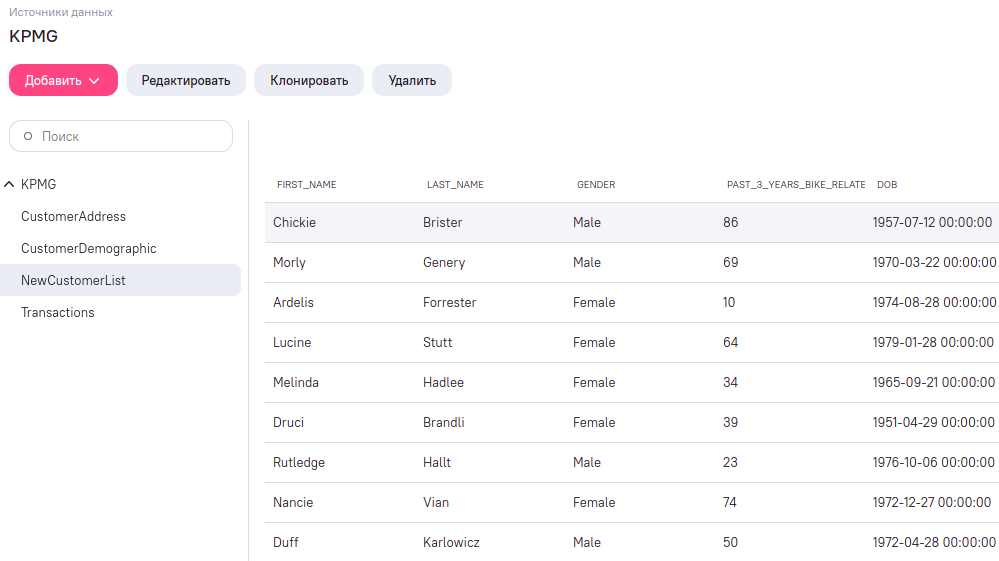Click the Источники данных breadcrumb
Image resolution: width=999 pixels, height=561 pixels.
[x=61, y=12]
